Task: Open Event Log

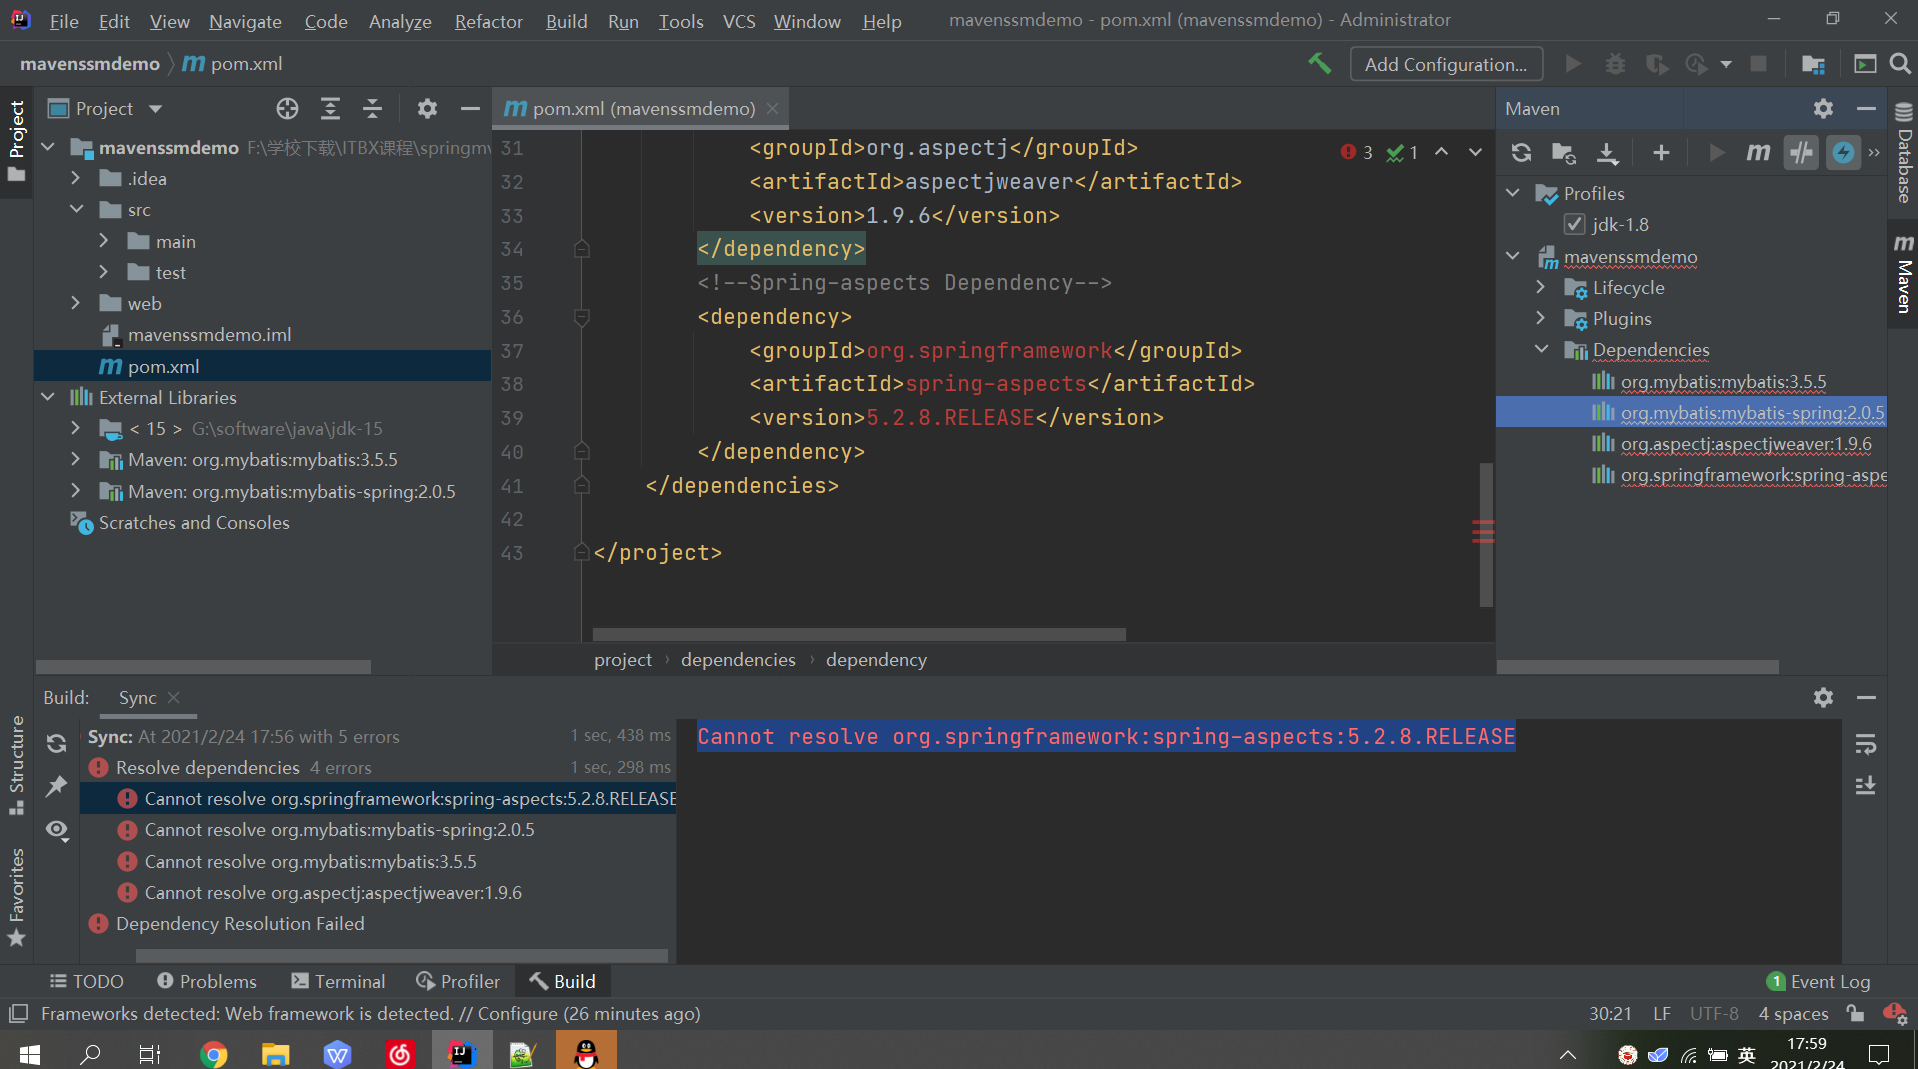Action: click(1818, 981)
